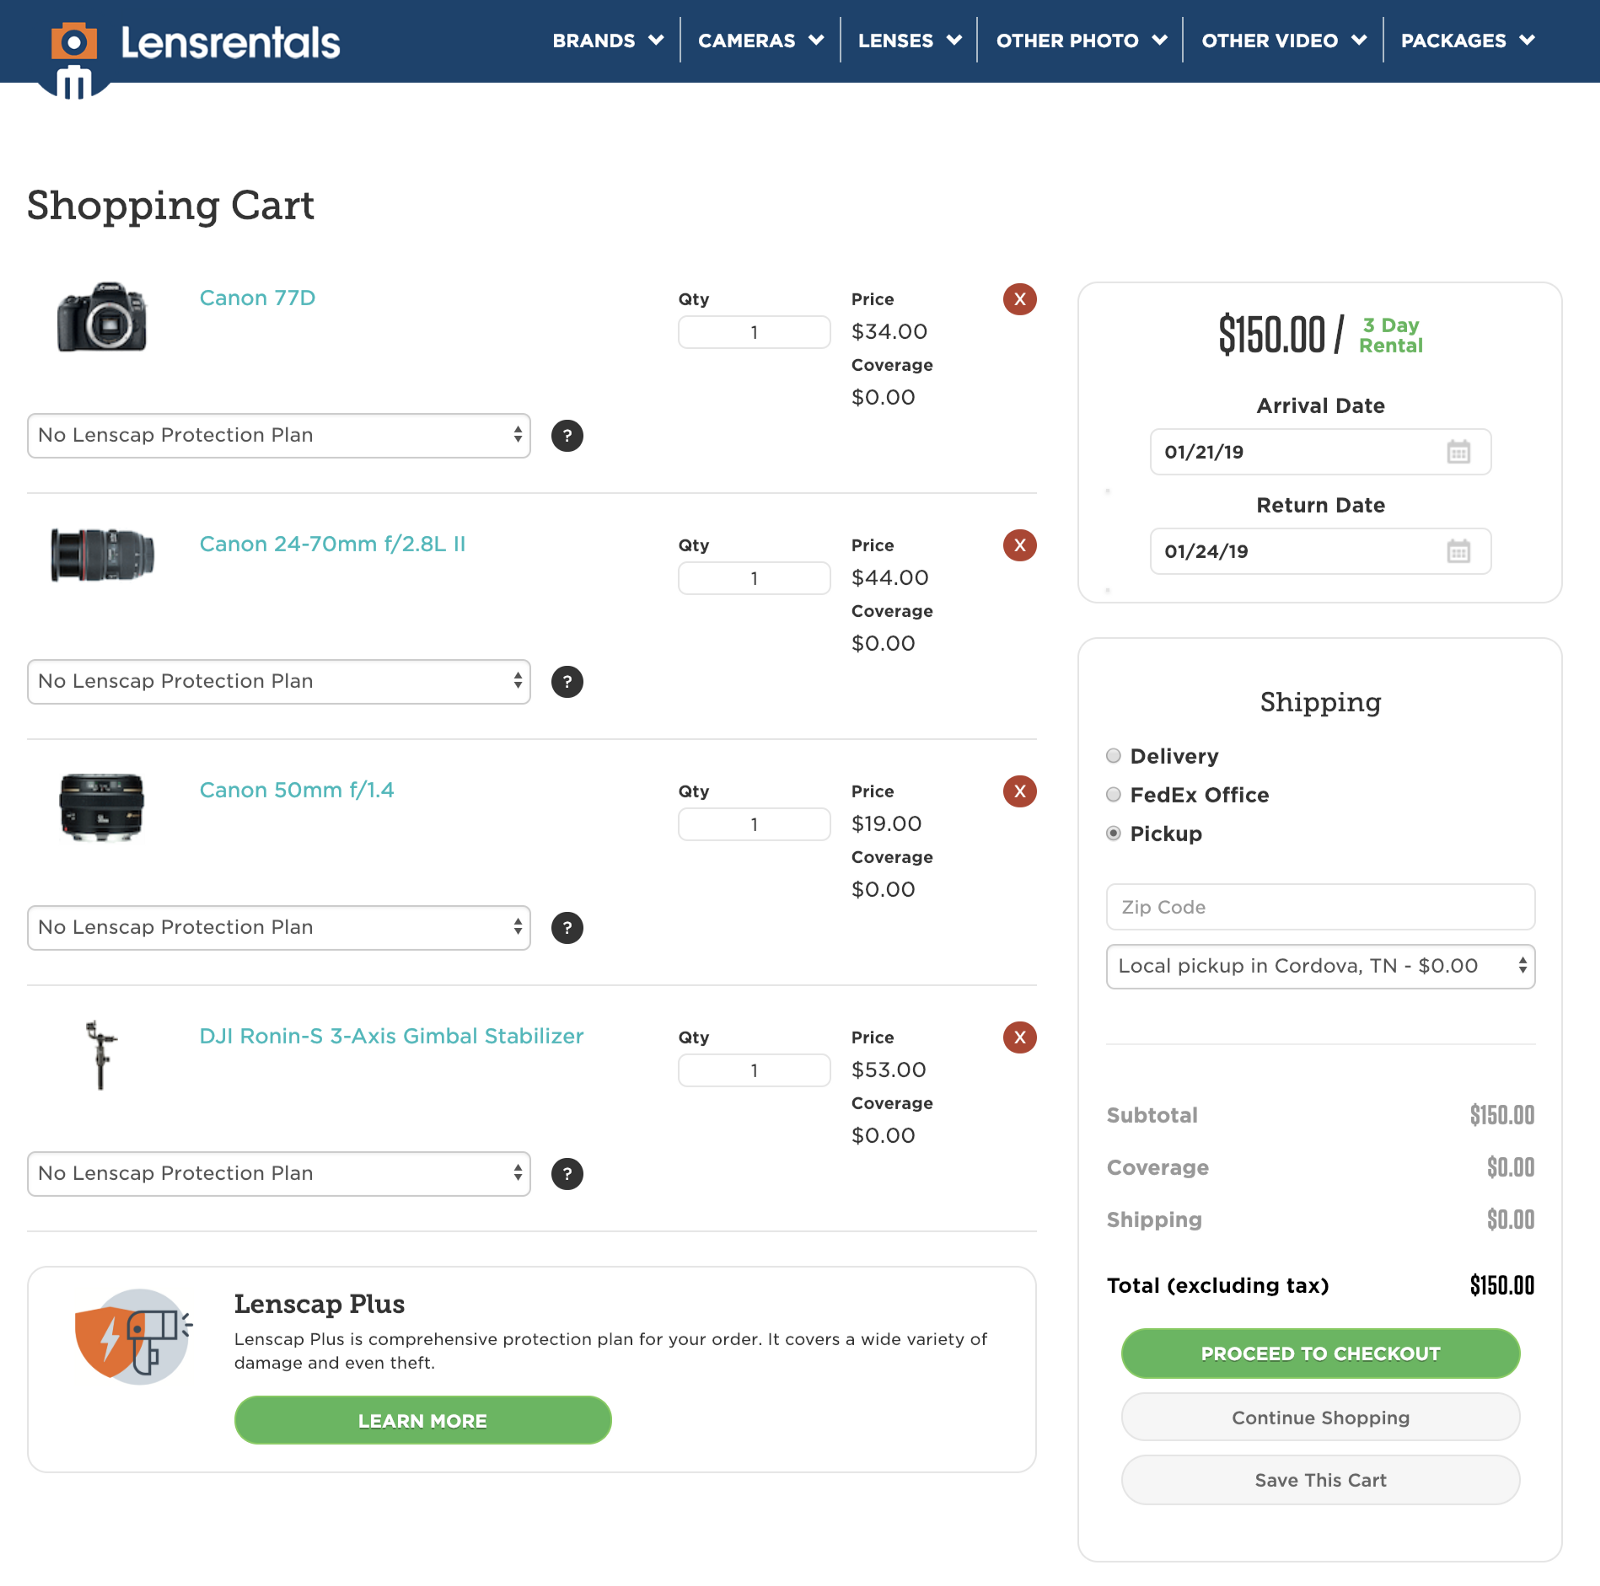Click the Lenscap Plus shield icon

click(133, 1336)
